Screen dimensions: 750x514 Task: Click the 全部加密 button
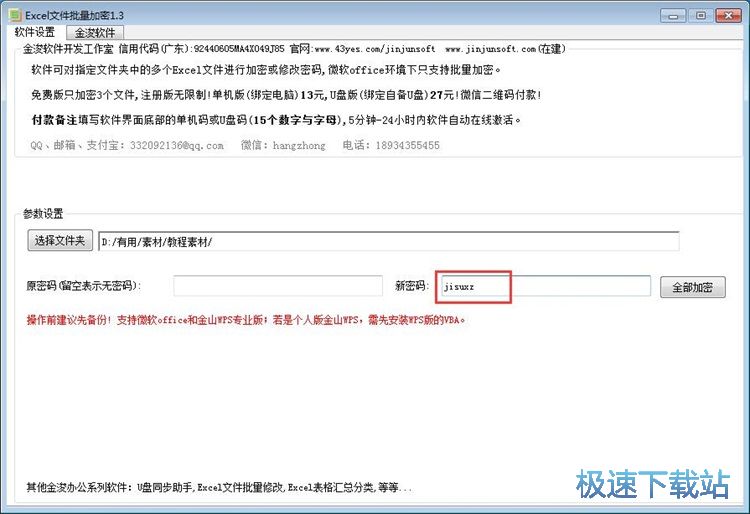pos(693,287)
